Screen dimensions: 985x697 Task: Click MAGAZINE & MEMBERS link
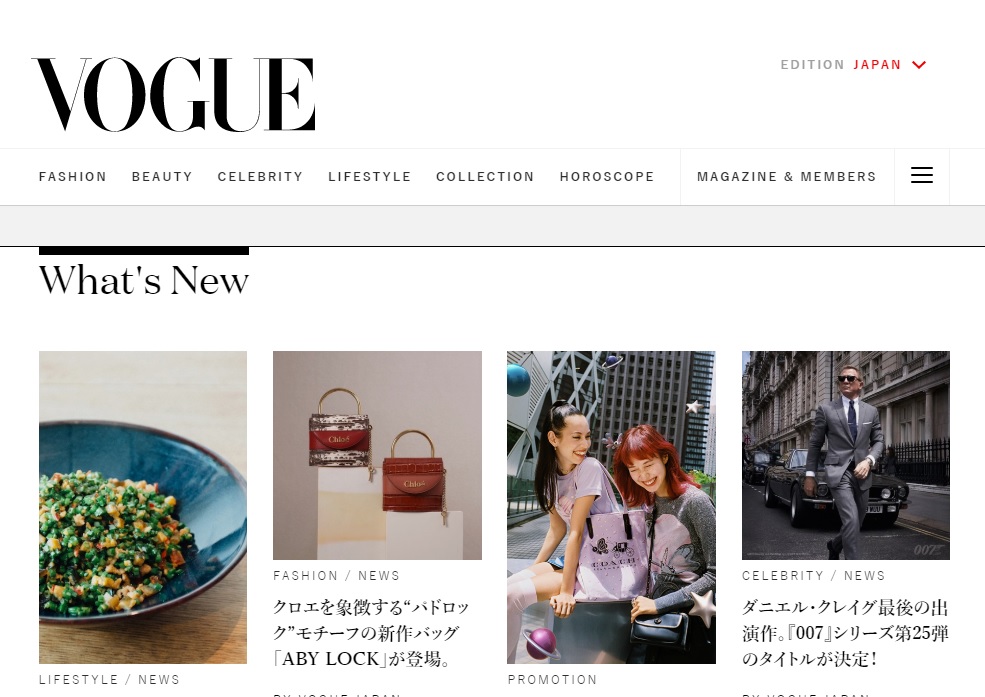[786, 177]
